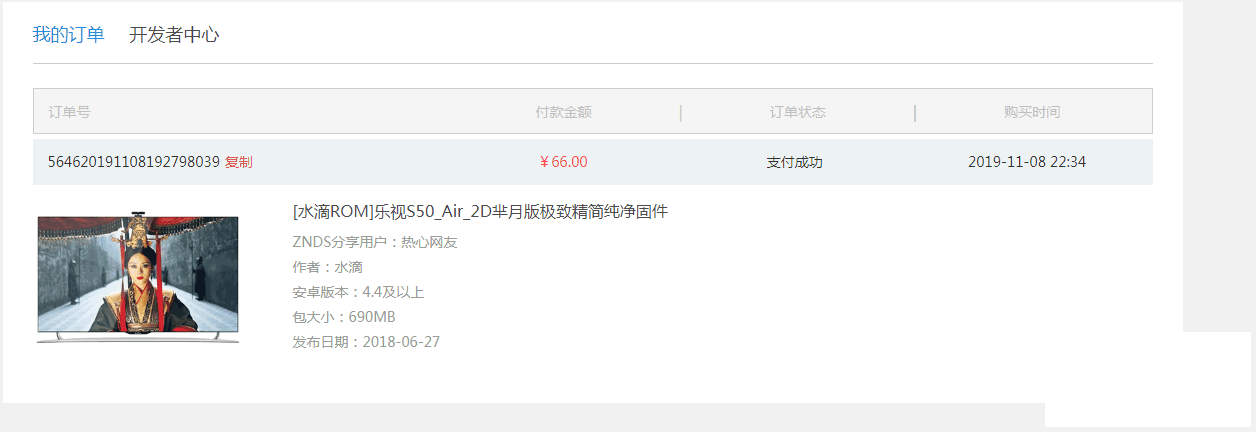The height and width of the screenshot is (432, 1256).
Task: Click the TV product thumbnail image
Action: [138, 277]
